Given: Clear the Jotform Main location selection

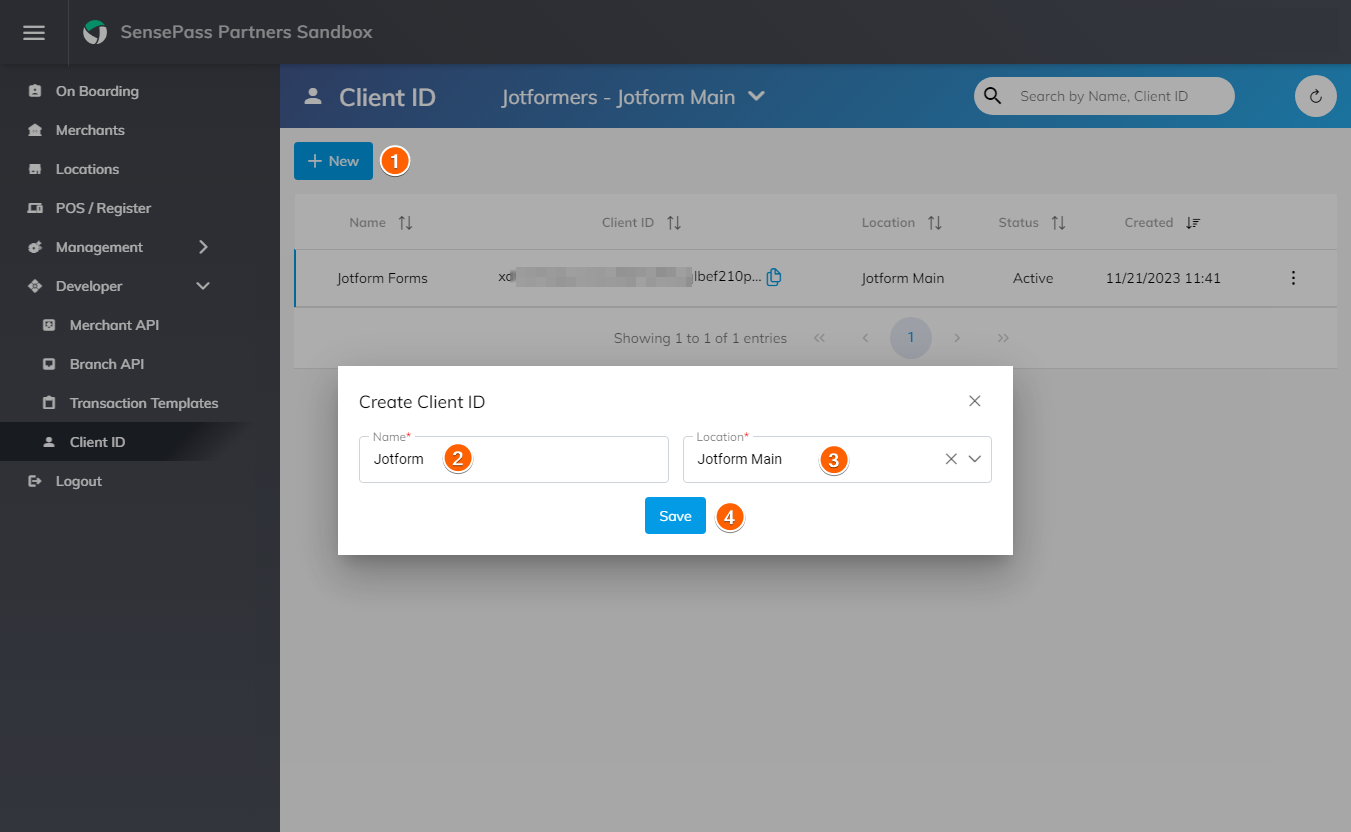Looking at the screenshot, I should (951, 459).
